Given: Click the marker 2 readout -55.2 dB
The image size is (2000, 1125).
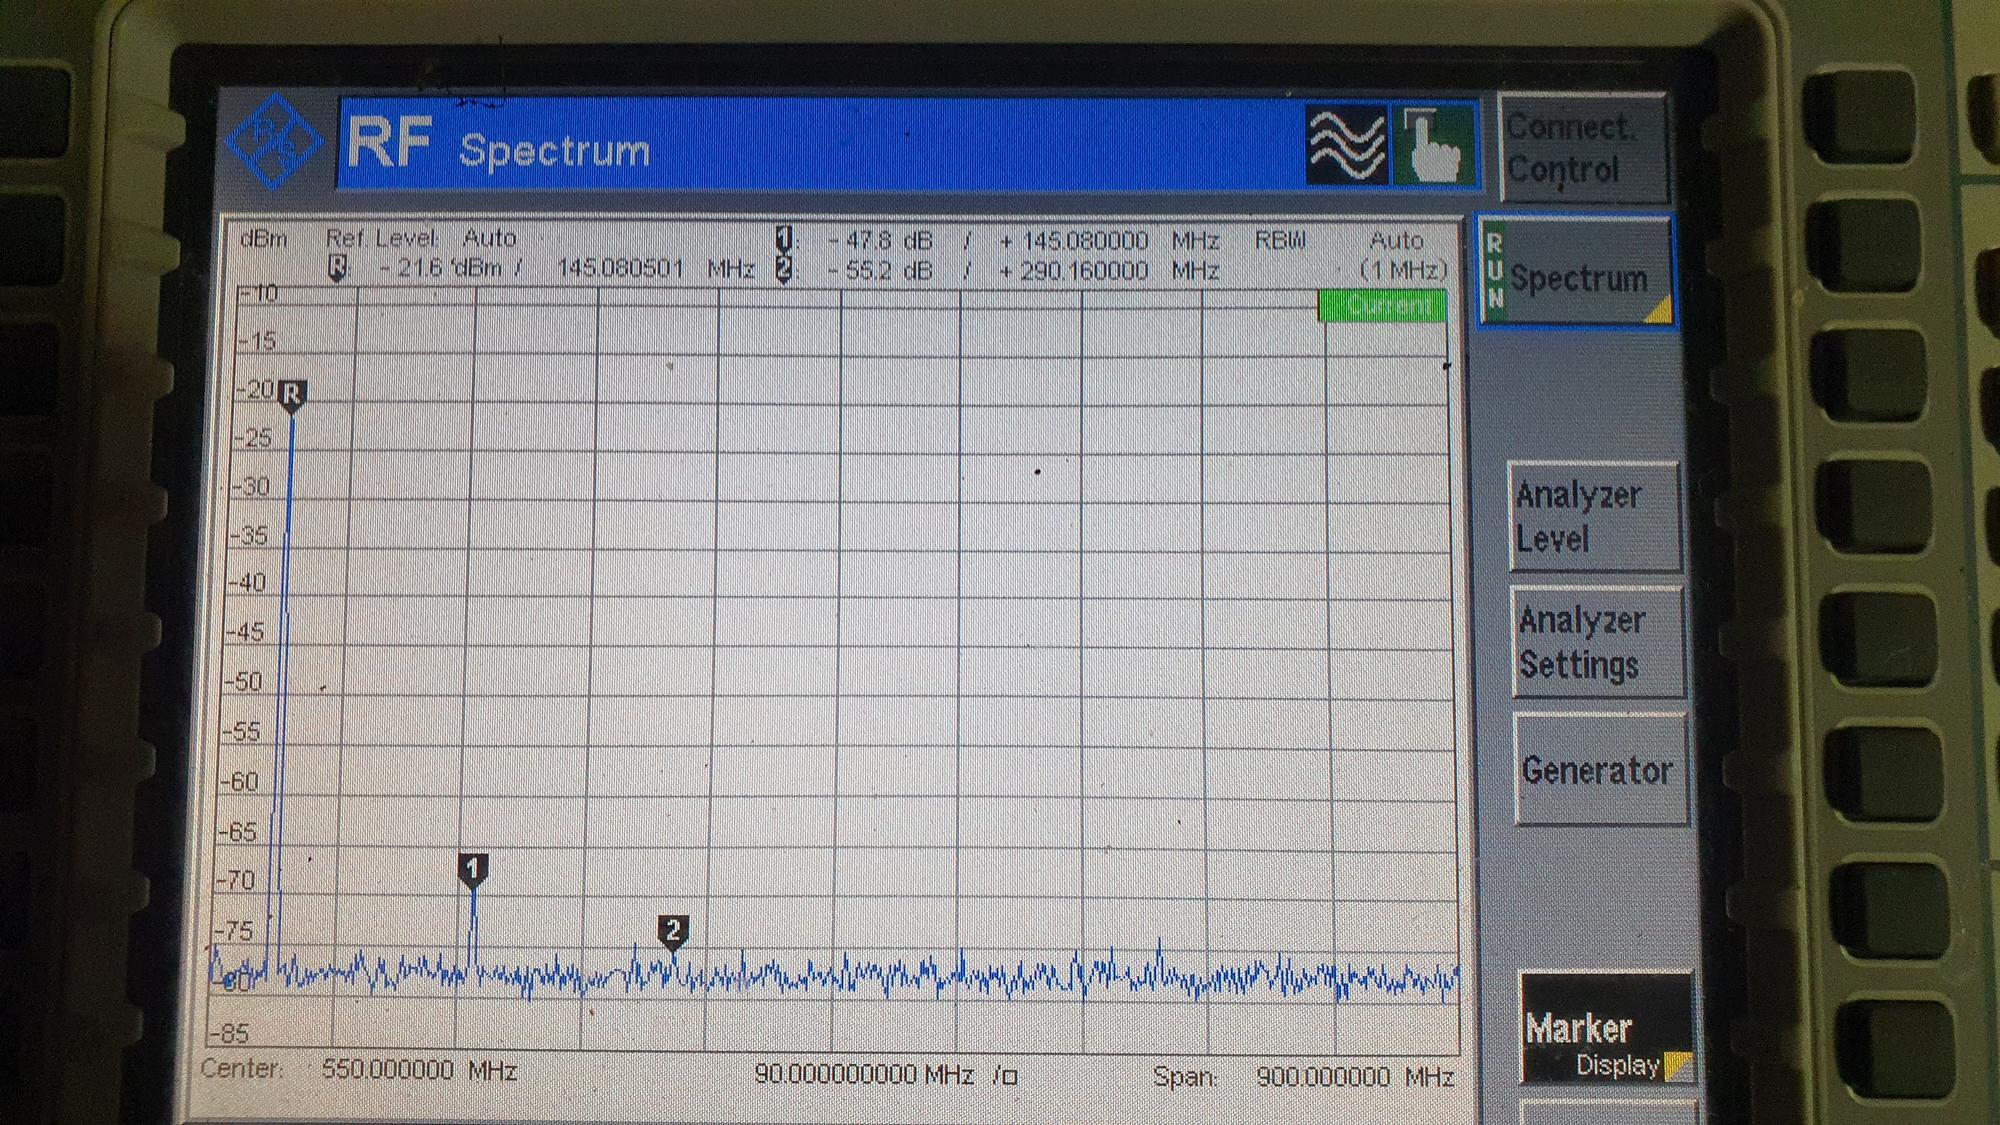Looking at the screenshot, I should 880,271.
